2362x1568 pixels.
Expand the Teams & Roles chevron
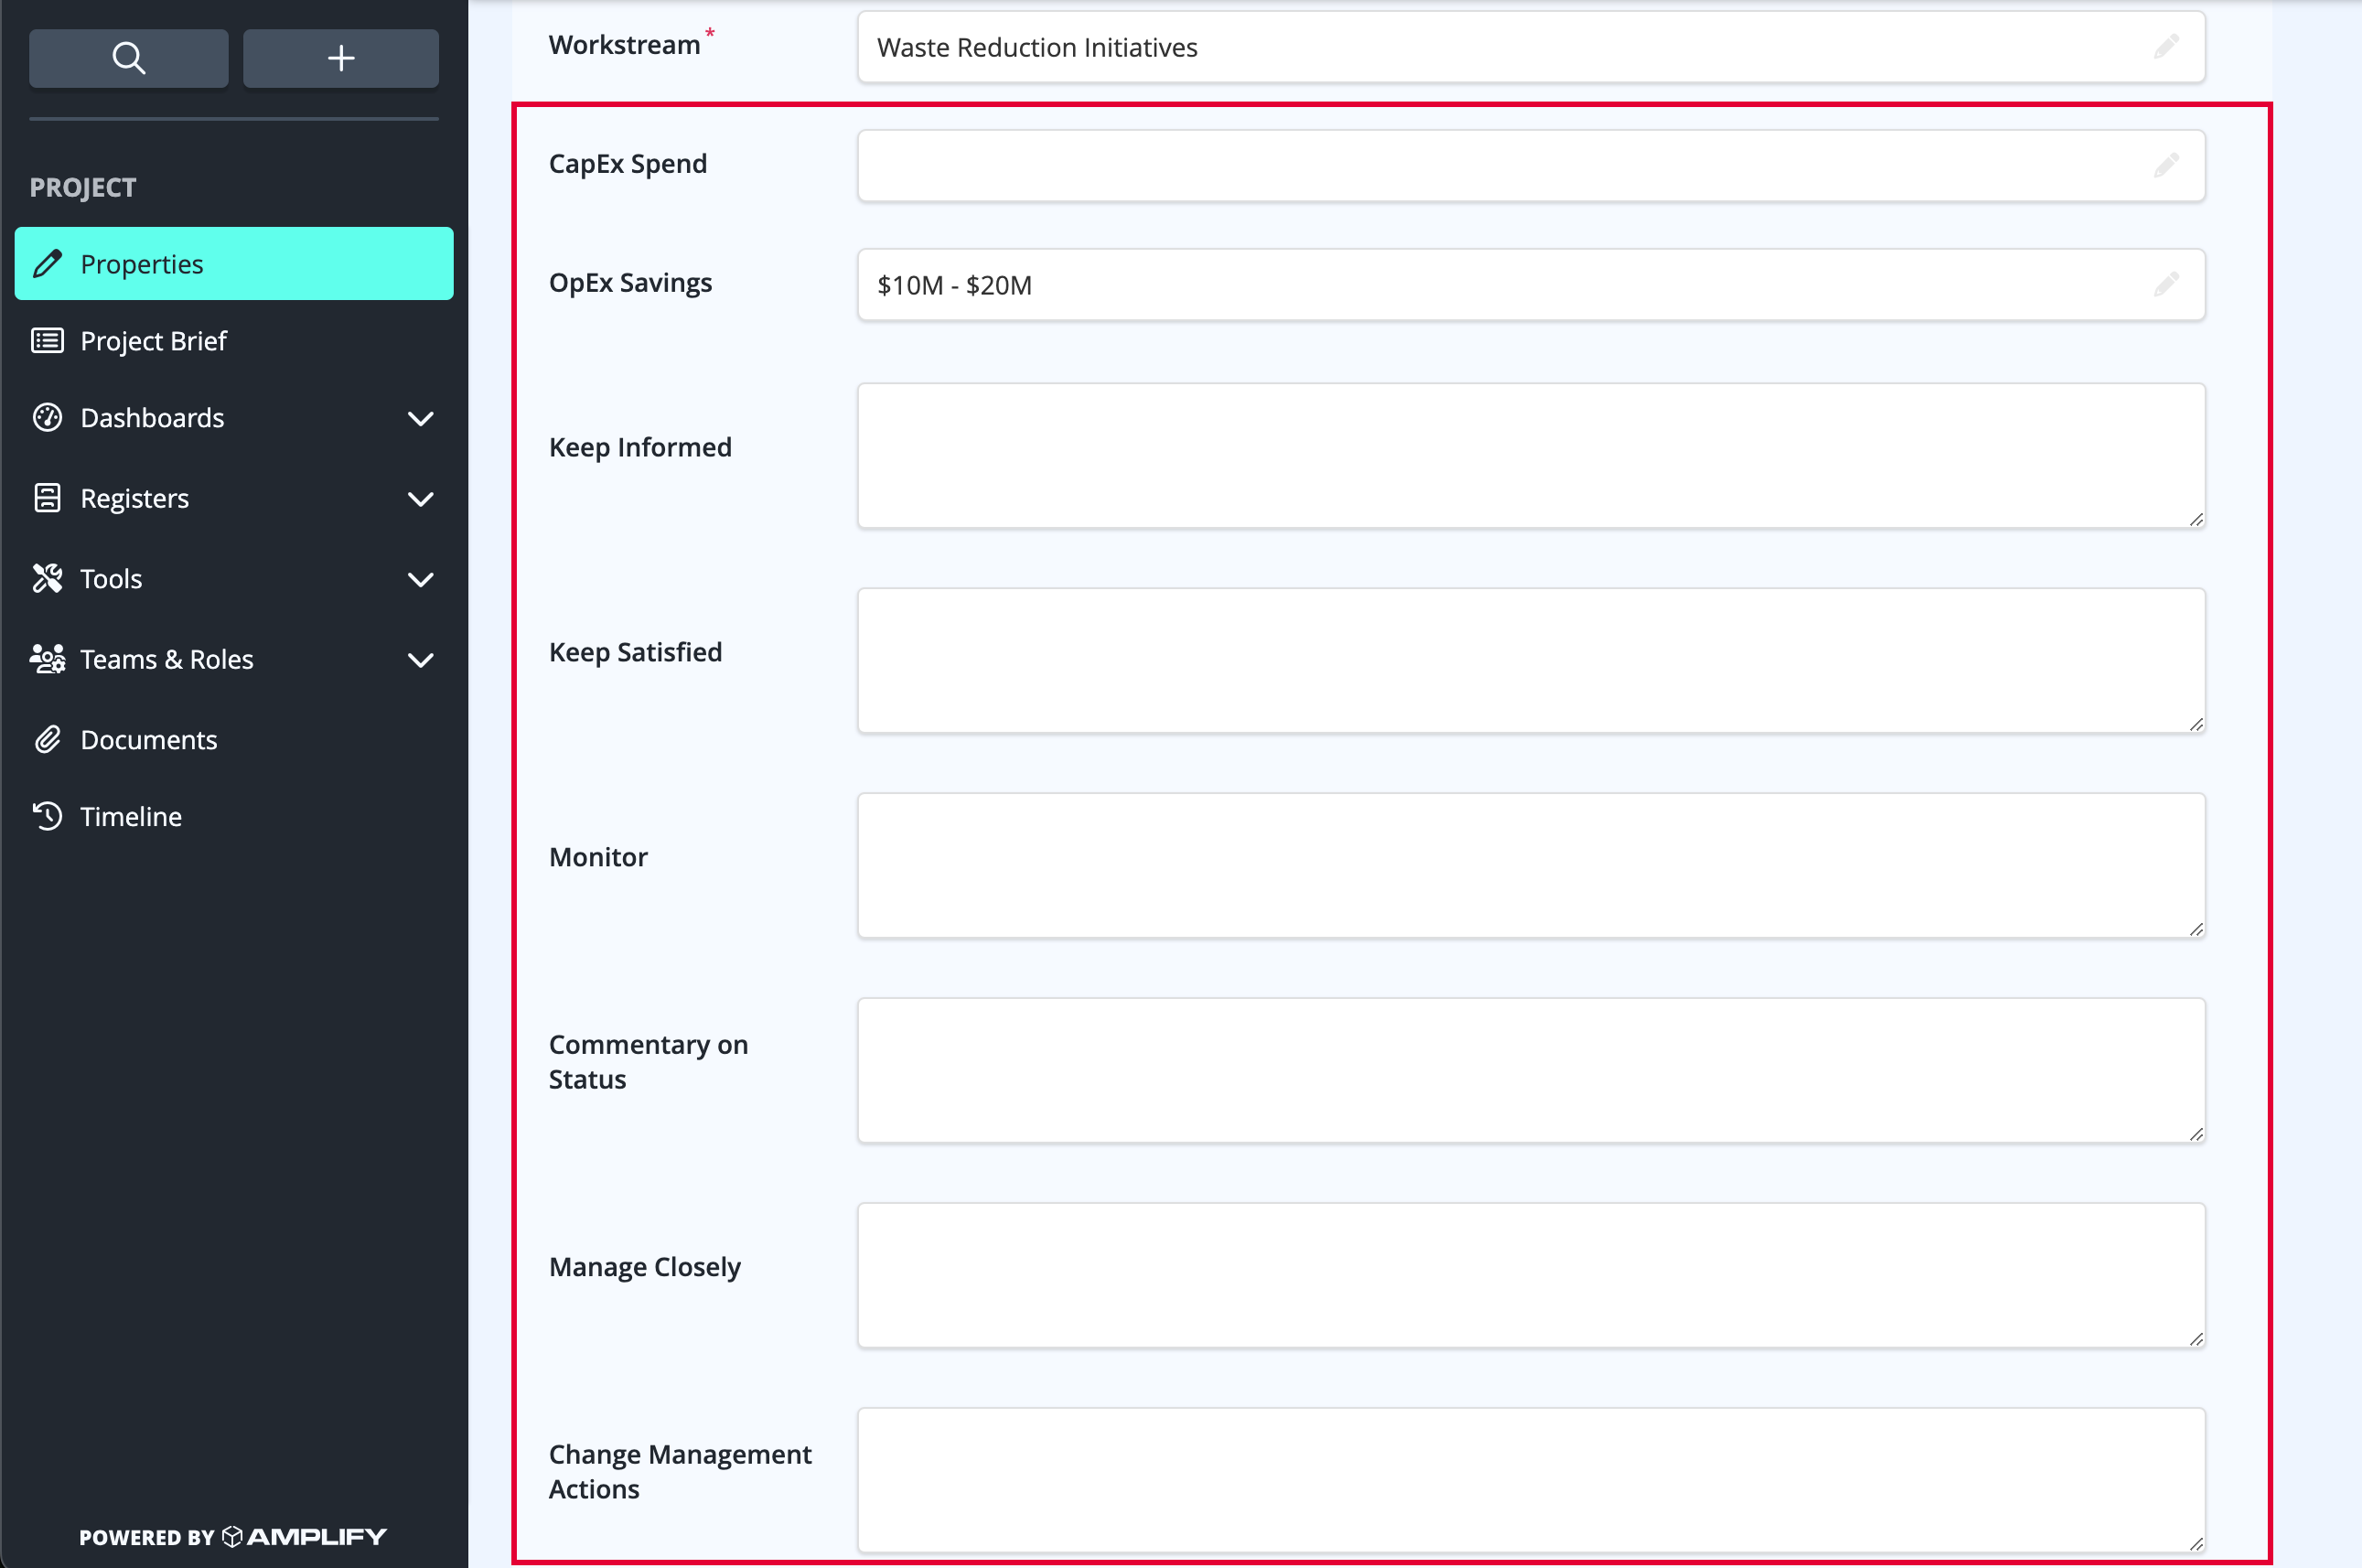click(421, 660)
